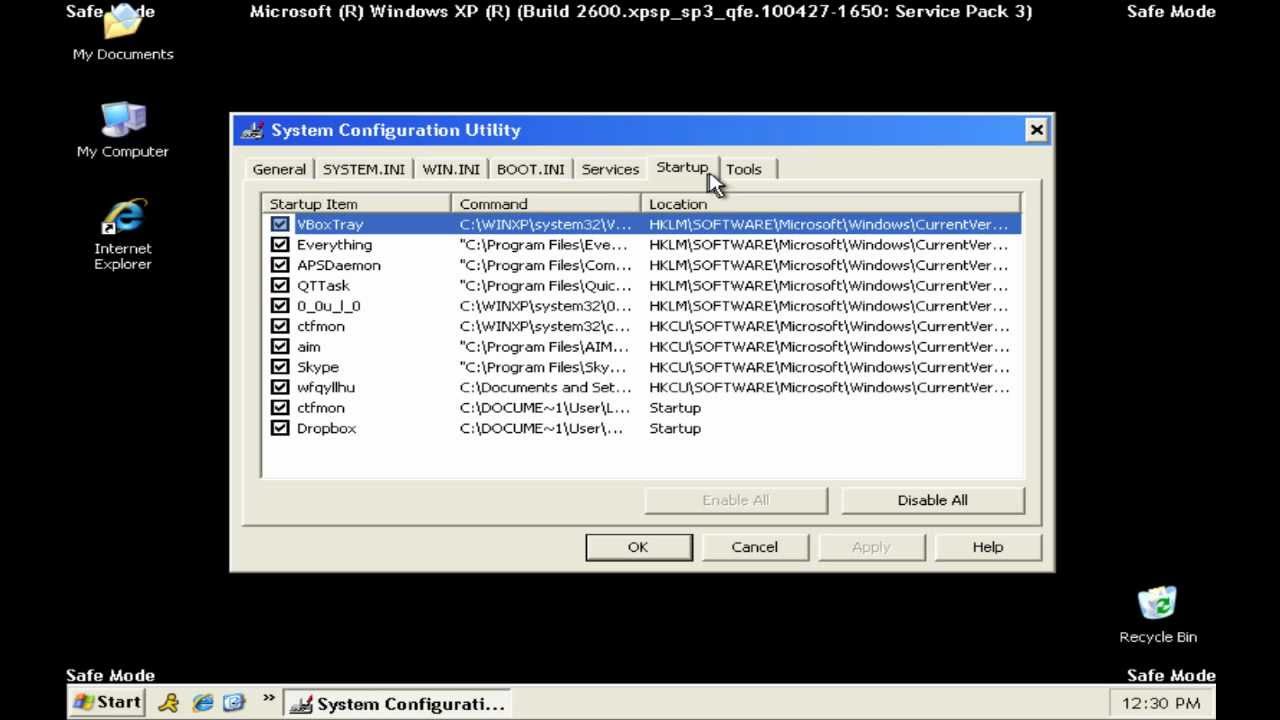Uncheck the 0_0u_l_0 startup item
This screenshot has width=1280, height=720.
tap(280, 306)
